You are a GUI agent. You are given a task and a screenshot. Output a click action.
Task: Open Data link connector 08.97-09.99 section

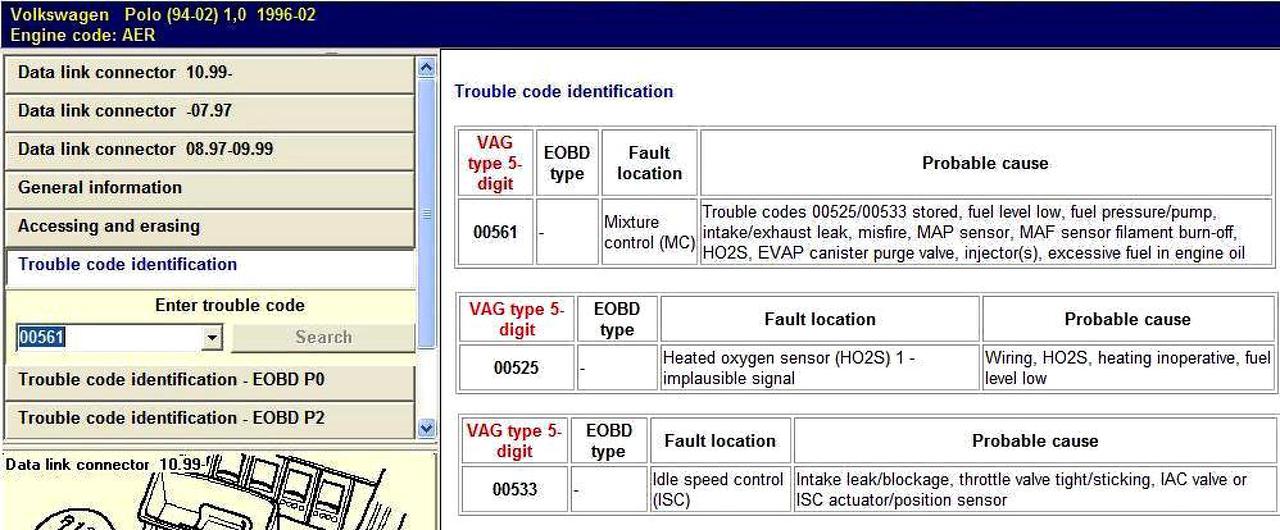pyautogui.click(x=209, y=150)
